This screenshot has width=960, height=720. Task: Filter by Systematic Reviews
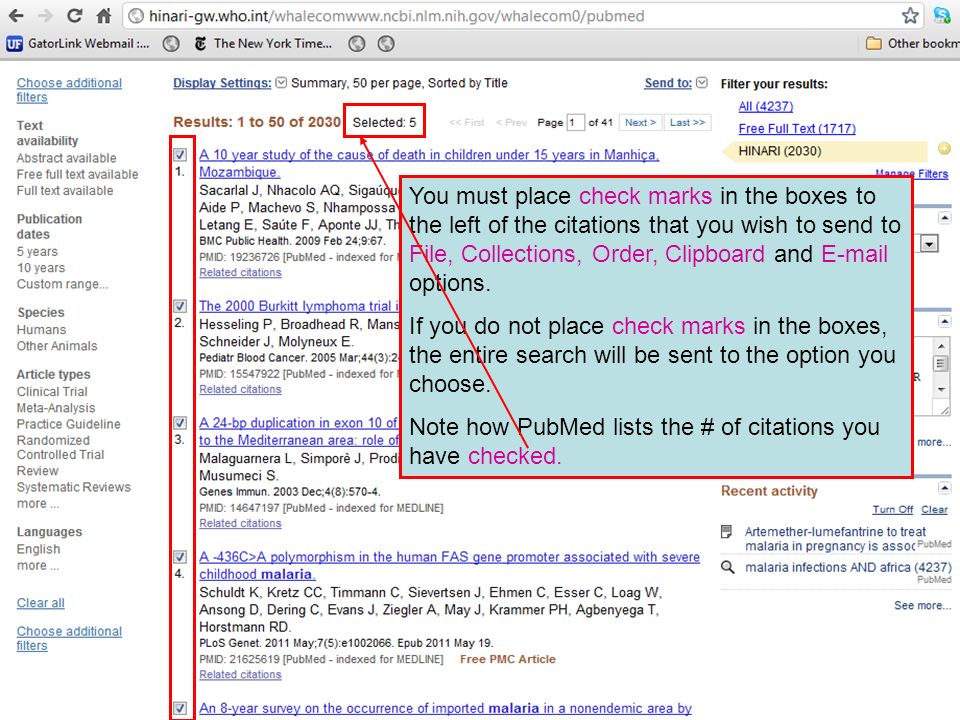tap(73, 487)
